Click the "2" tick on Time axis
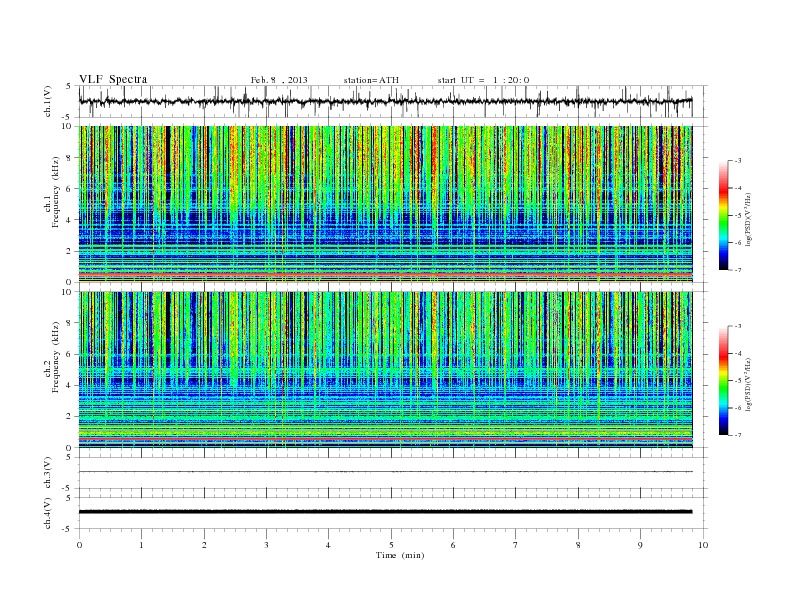 pyautogui.click(x=204, y=545)
